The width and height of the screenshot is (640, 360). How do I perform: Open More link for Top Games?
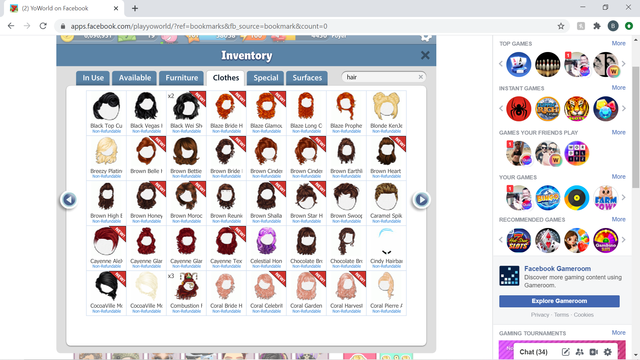[x=618, y=43]
